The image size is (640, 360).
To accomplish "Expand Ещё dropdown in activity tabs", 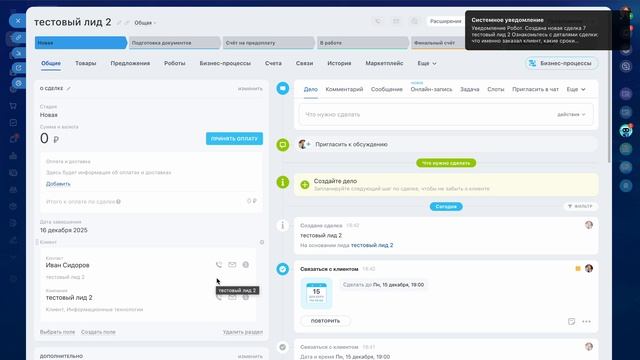I will coord(576,89).
